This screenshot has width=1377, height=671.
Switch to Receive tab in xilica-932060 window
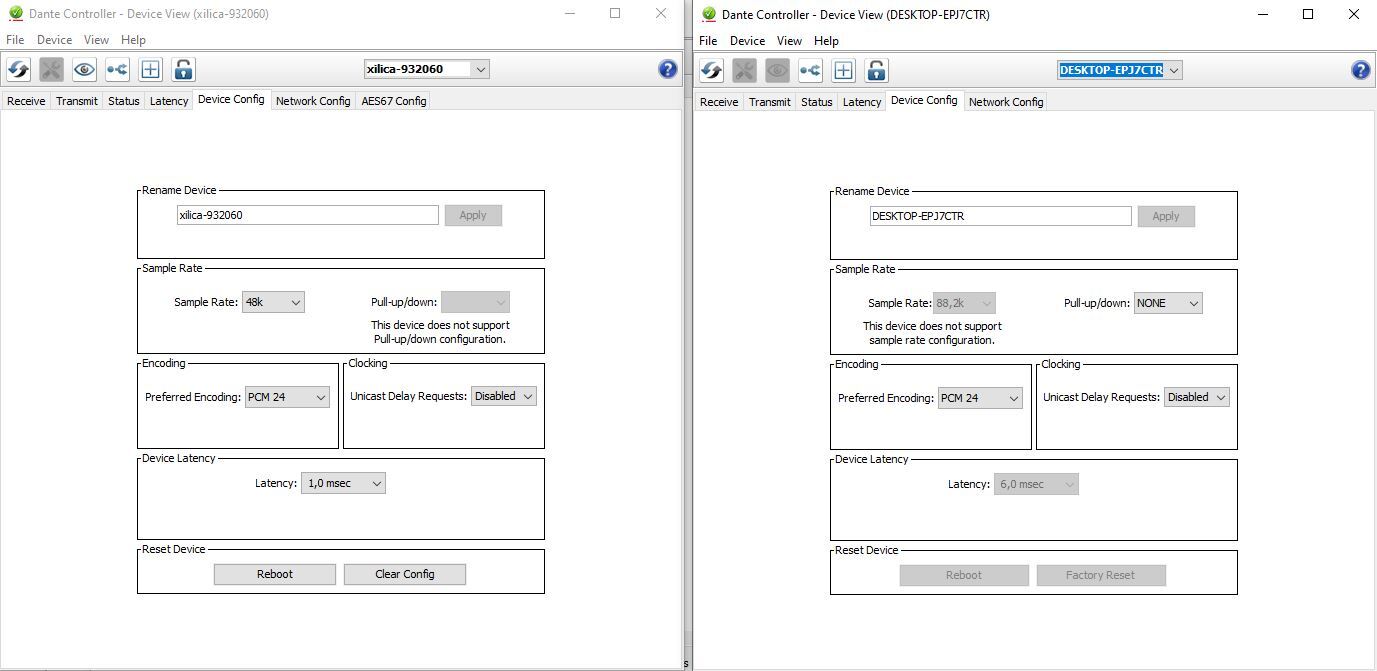coord(26,101)
